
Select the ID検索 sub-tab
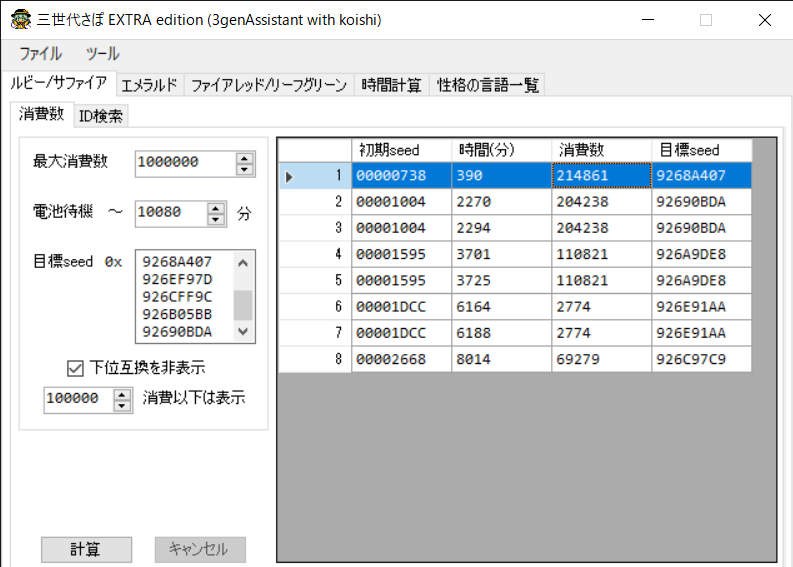point(101,116)
